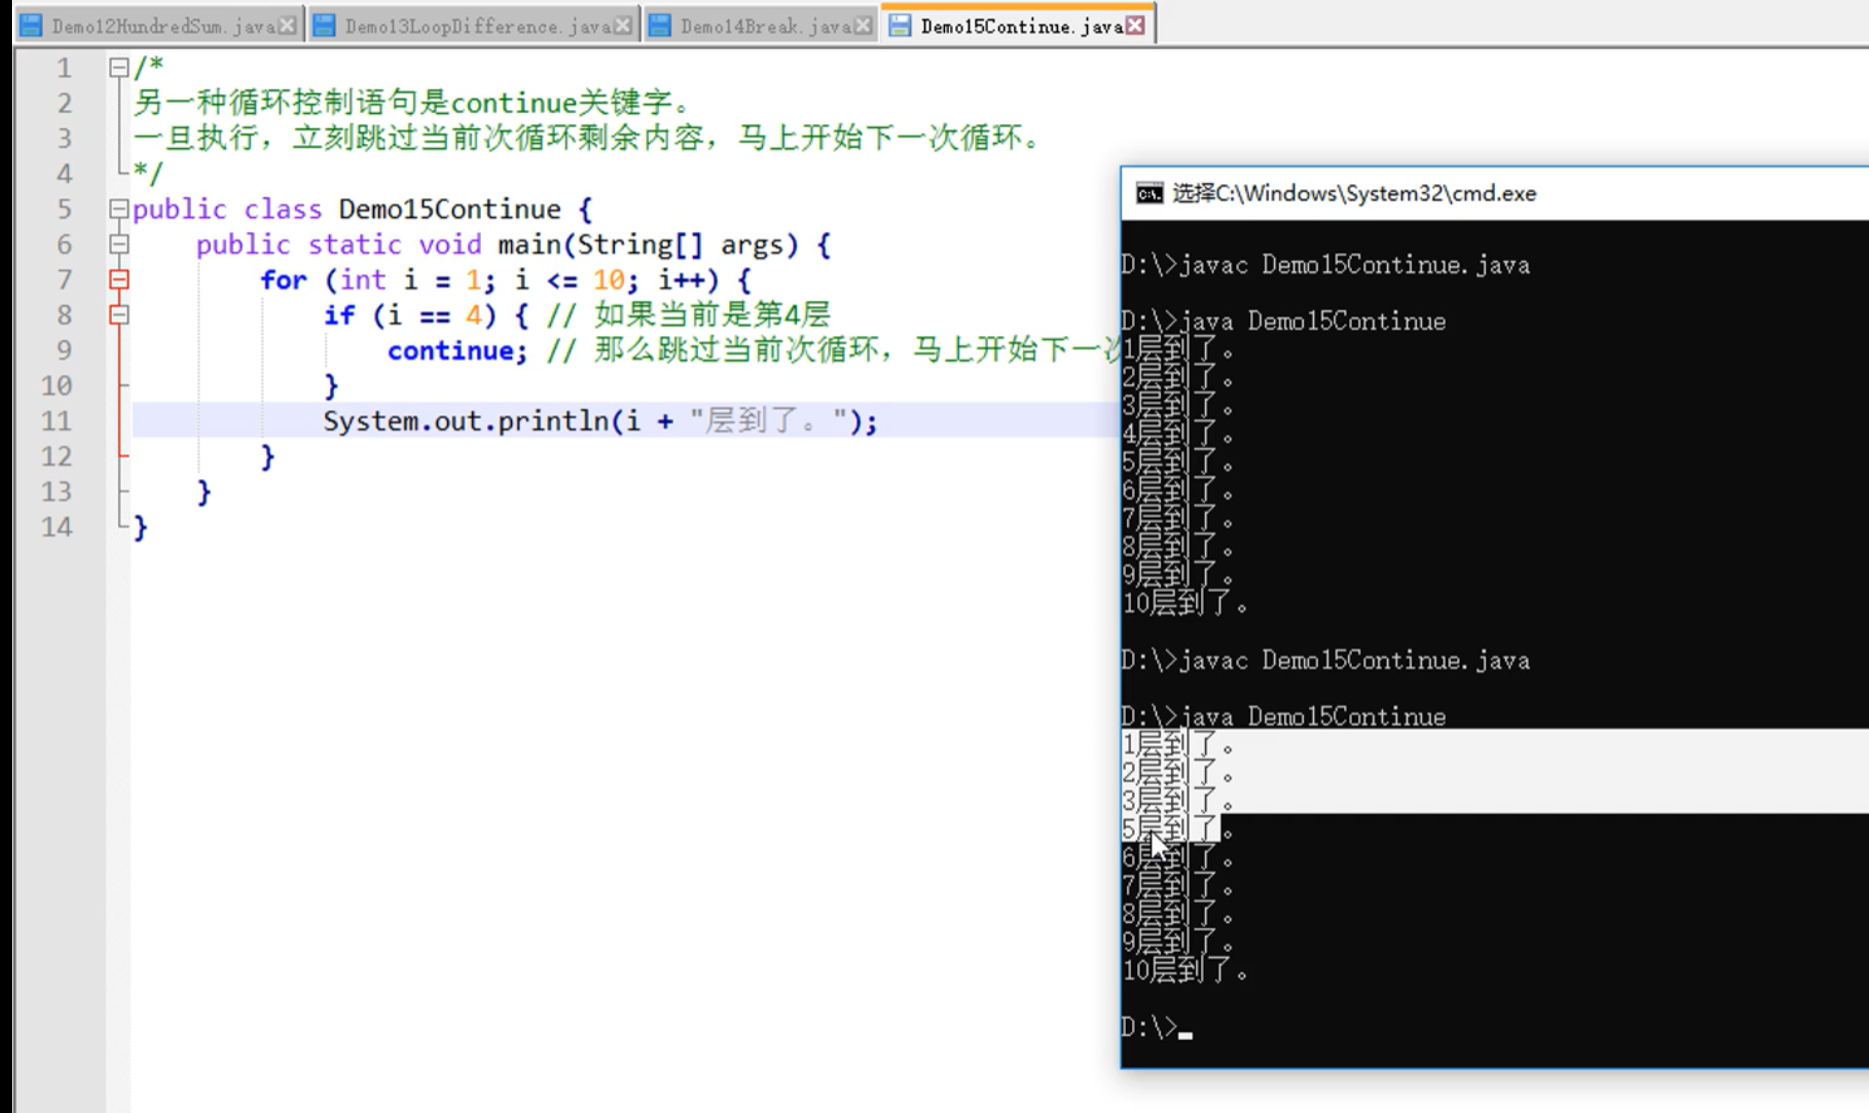Click line number 1 in the margin
The width and height of the screenshot is (1869, 1113).
pos(64,68)
